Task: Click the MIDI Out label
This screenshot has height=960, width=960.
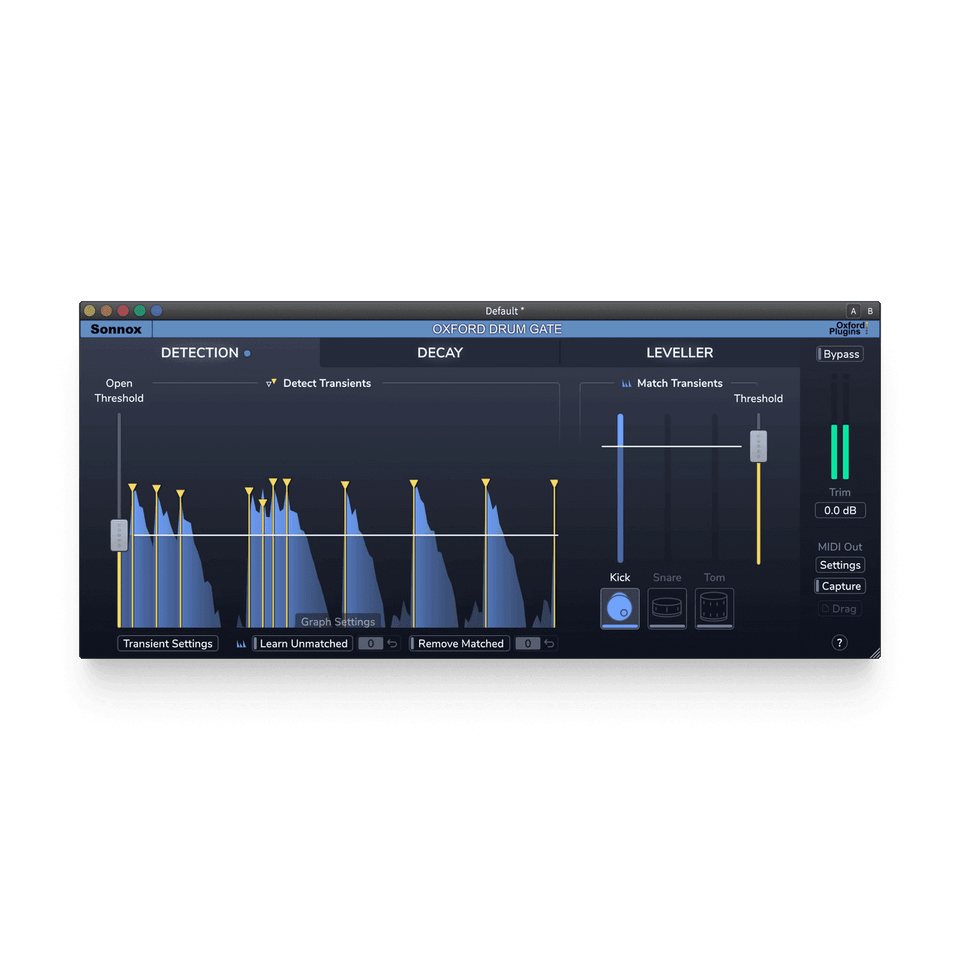Action: [839, 547]
